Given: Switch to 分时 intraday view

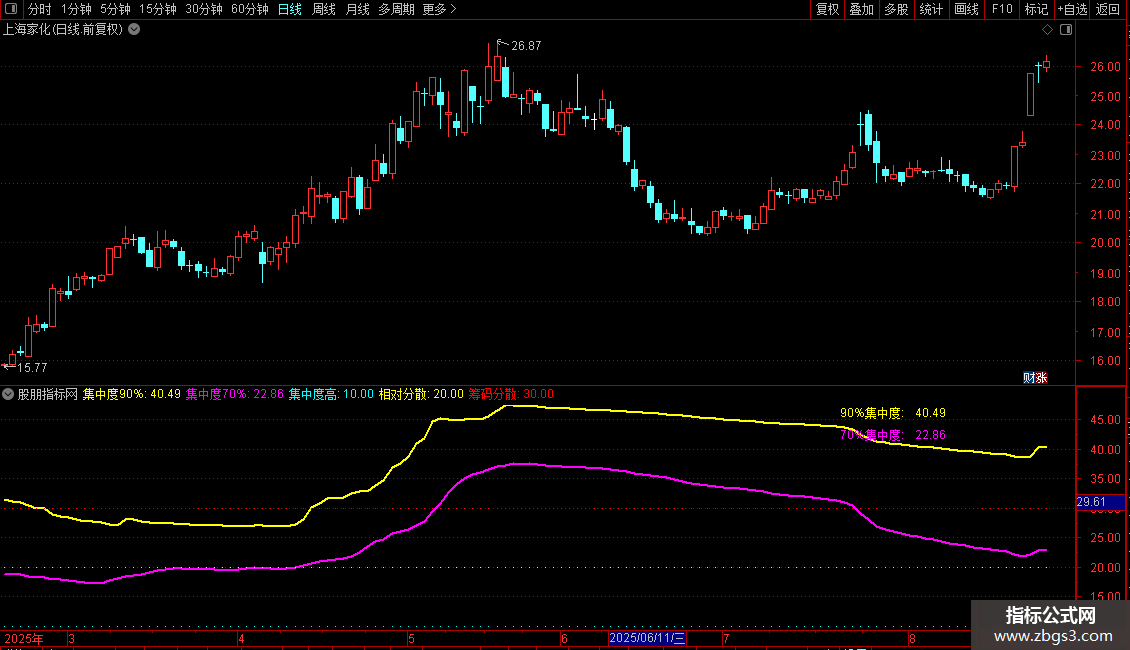Looking at the screenshot, I should tap(40, 9).
